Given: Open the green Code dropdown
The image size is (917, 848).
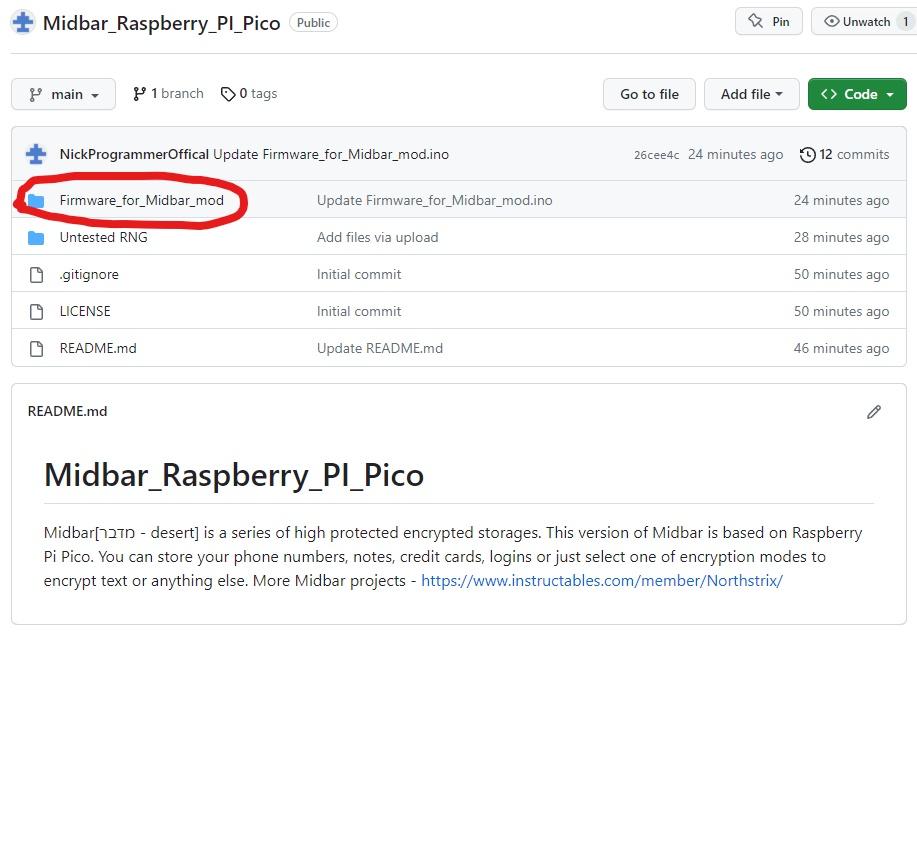Looking at the screenshot, I should 857,94.
